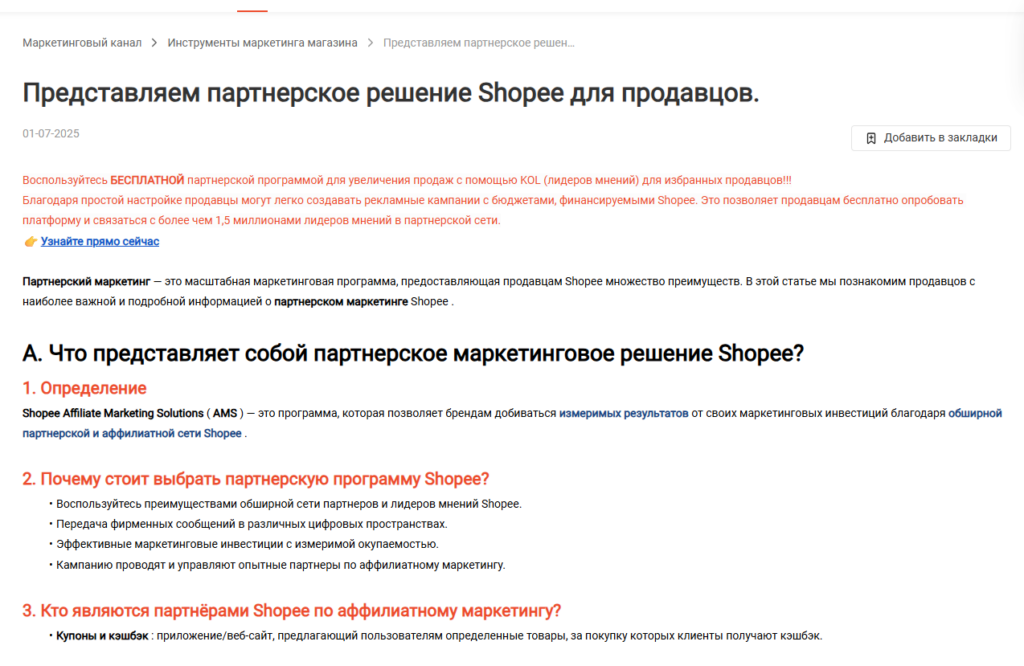Click the bold text Партнерский маркетинг
The image size is (1024, 666).
click(86, 281)
